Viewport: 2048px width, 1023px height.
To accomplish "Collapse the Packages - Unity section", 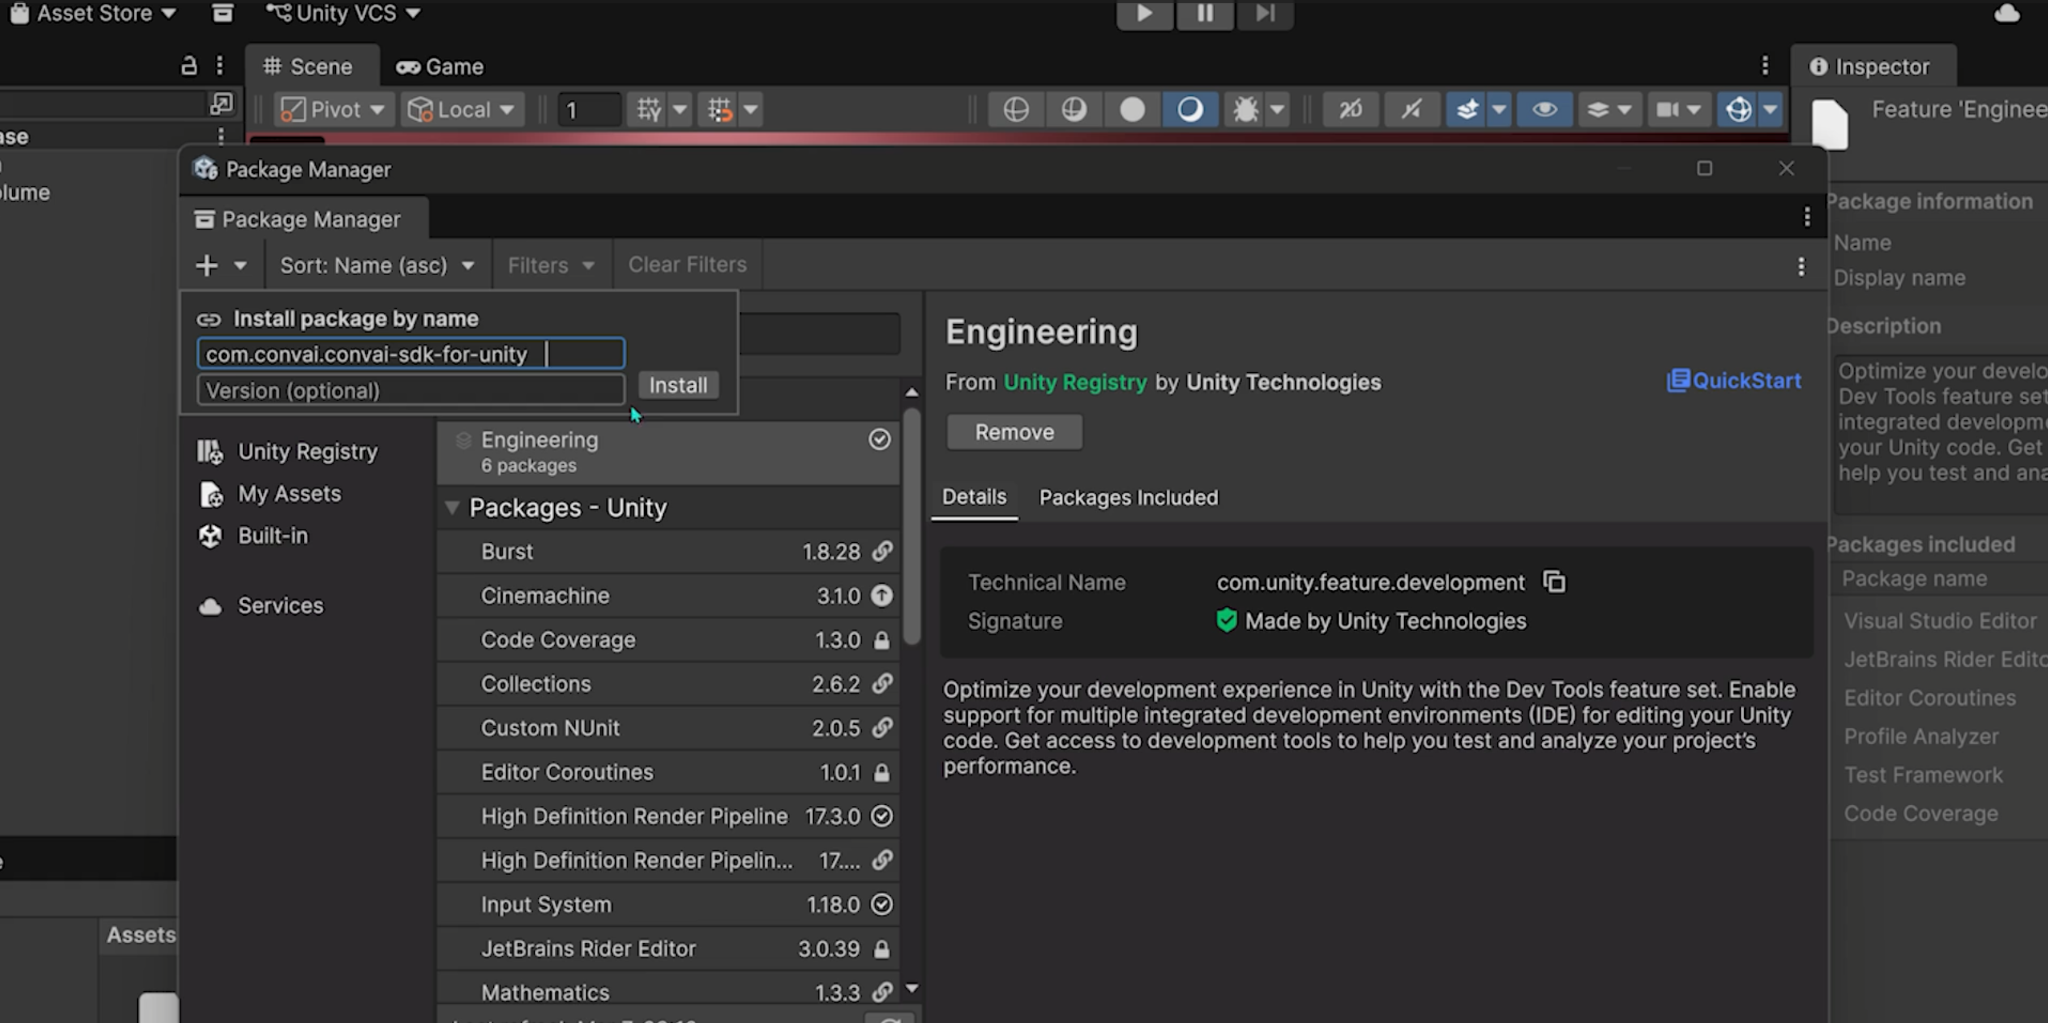I will click(452, 508).
